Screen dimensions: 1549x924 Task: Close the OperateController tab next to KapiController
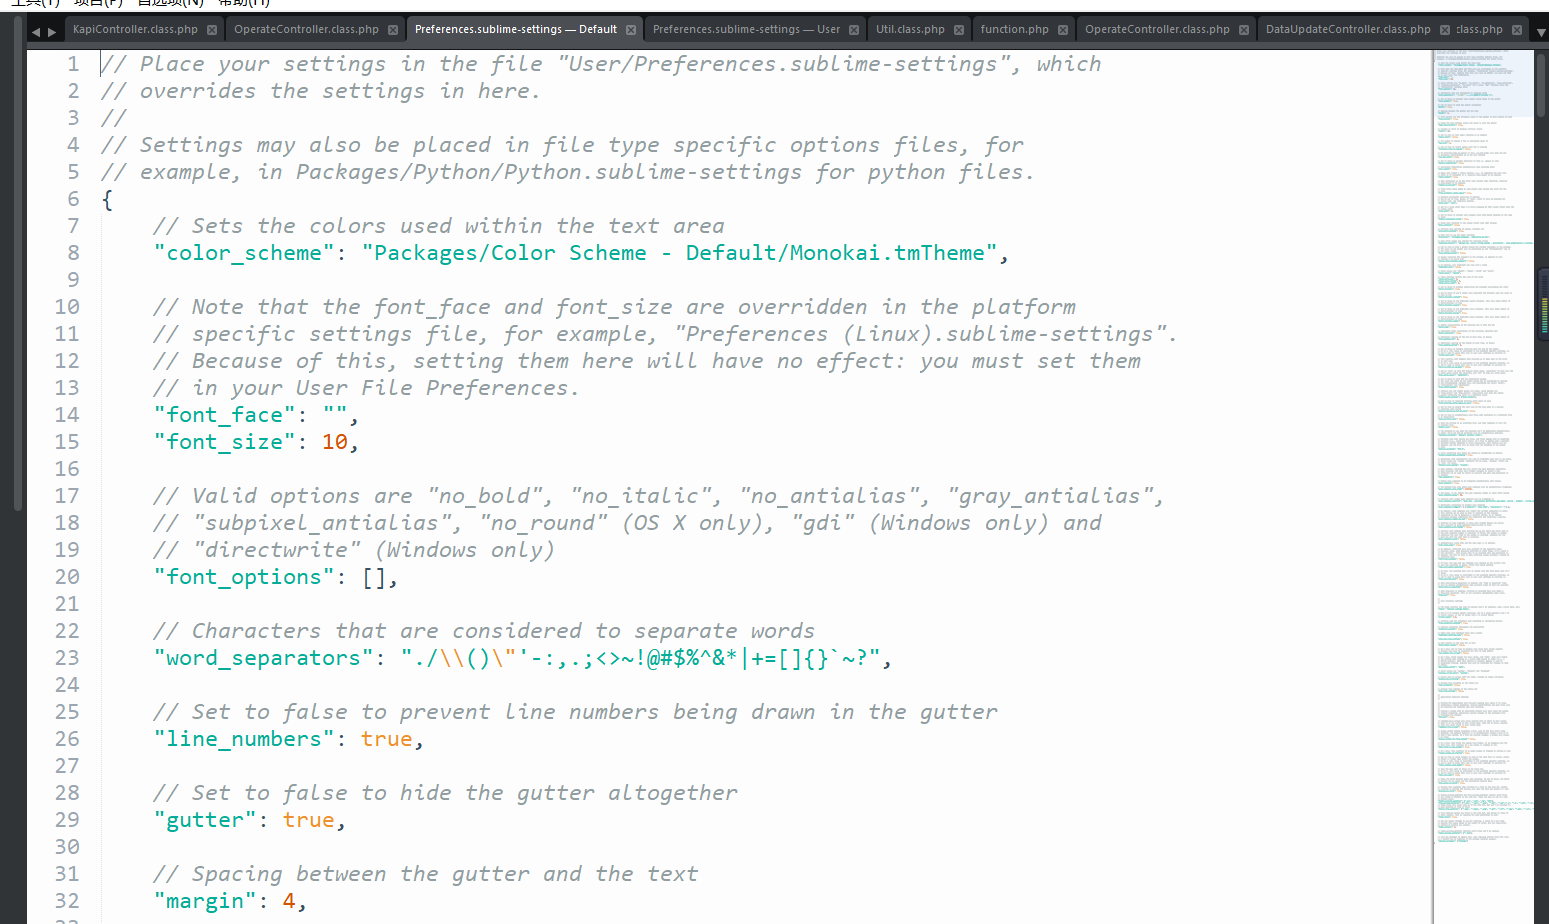[393, 30]
